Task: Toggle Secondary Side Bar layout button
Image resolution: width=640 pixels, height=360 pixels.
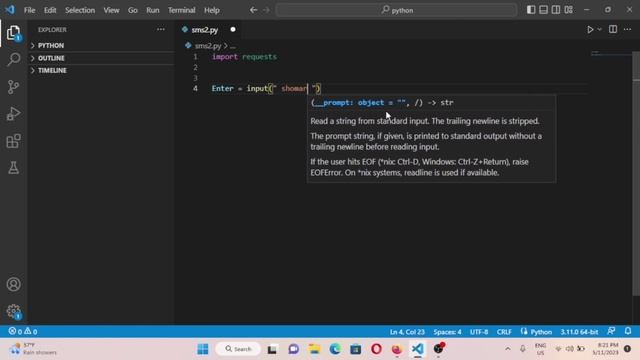Action: pyautogui.click(x=556, y=10)
